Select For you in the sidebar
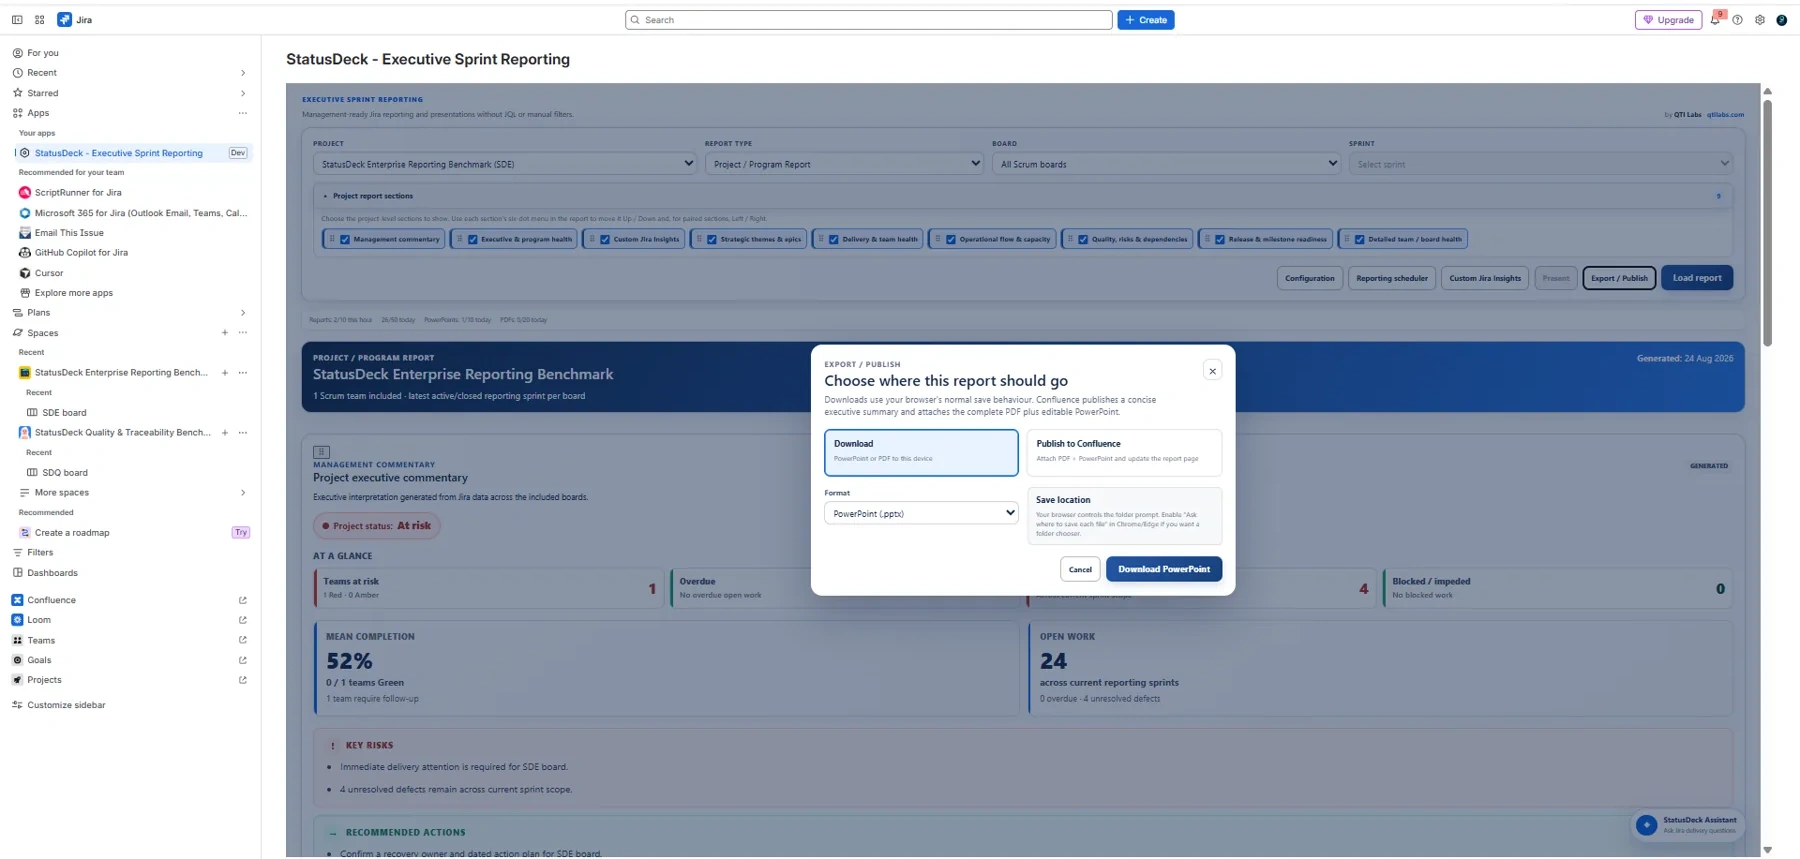The width and height of the screenshot is (1800, 859). pos(43,53)
